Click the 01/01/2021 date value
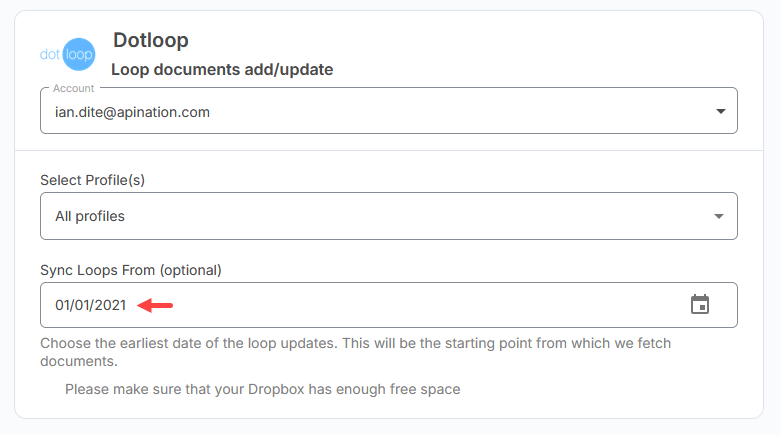The width and height of the screenshot is (781, 435). [x=90, y=305]
